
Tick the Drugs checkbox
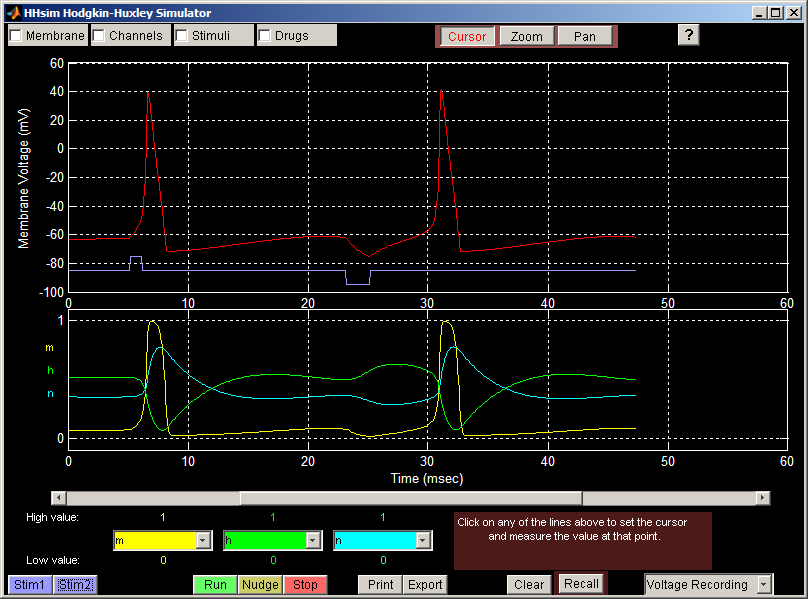click(x=266, y=36)
